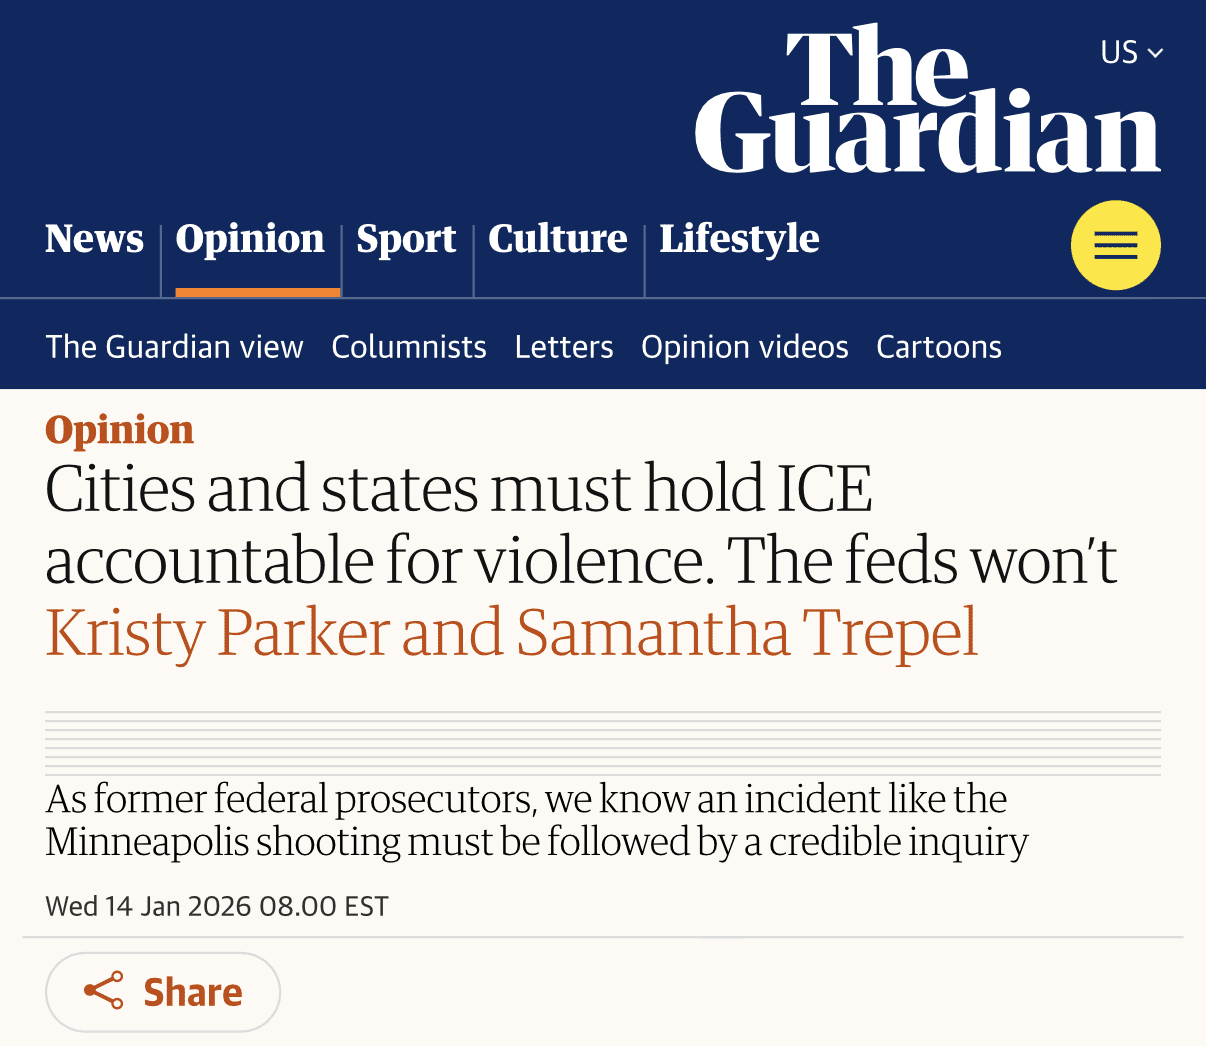Select the Opinion navigation tab
The height and width of the screenshot is (1046, 1206).
click(x=250, y=239)
